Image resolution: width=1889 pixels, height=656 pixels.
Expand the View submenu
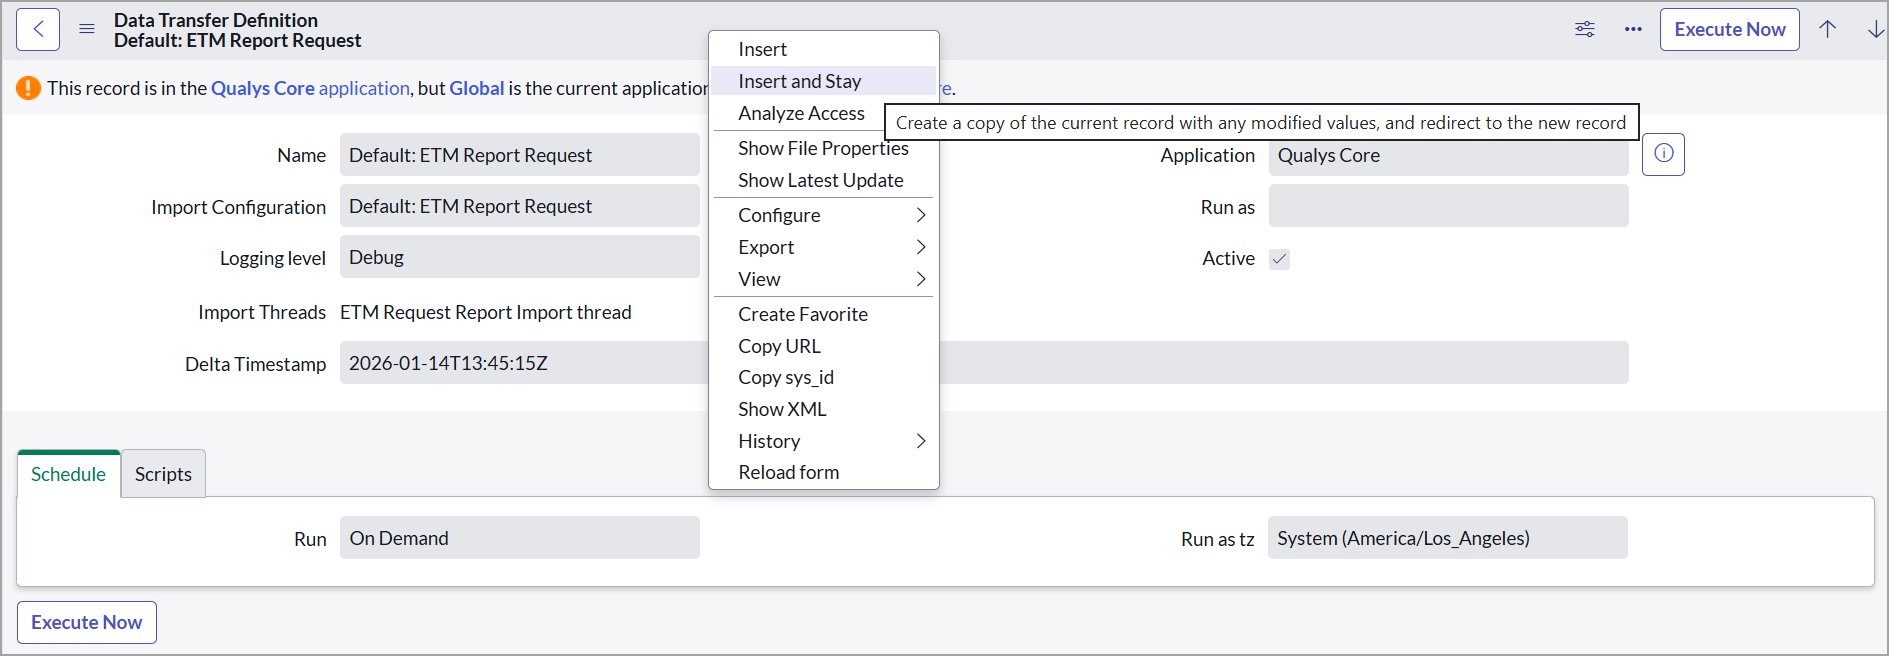(x=824, y=279)
